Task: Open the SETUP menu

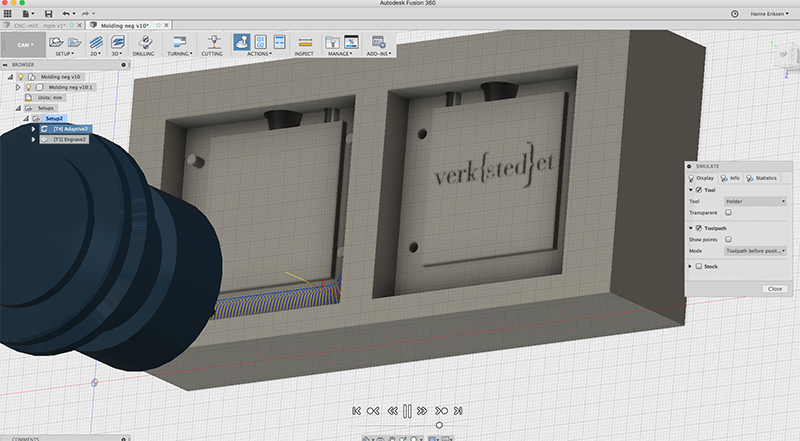Action: pyautogui.click(x=64, y=54)
